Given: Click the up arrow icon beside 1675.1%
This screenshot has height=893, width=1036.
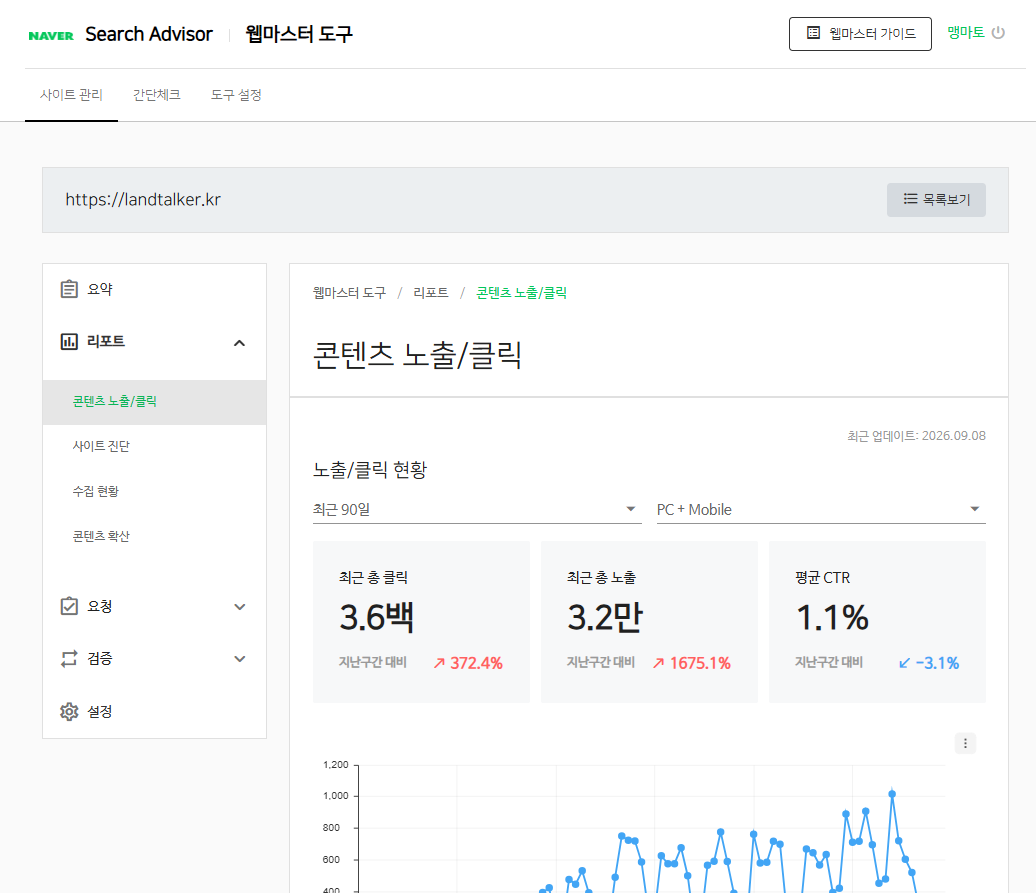Looking at the screenshot, I should (659, 663).
